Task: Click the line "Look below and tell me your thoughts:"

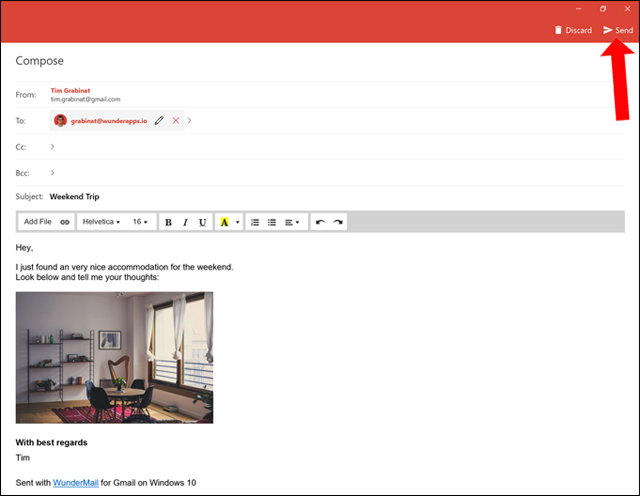Action: click(87, 277)
